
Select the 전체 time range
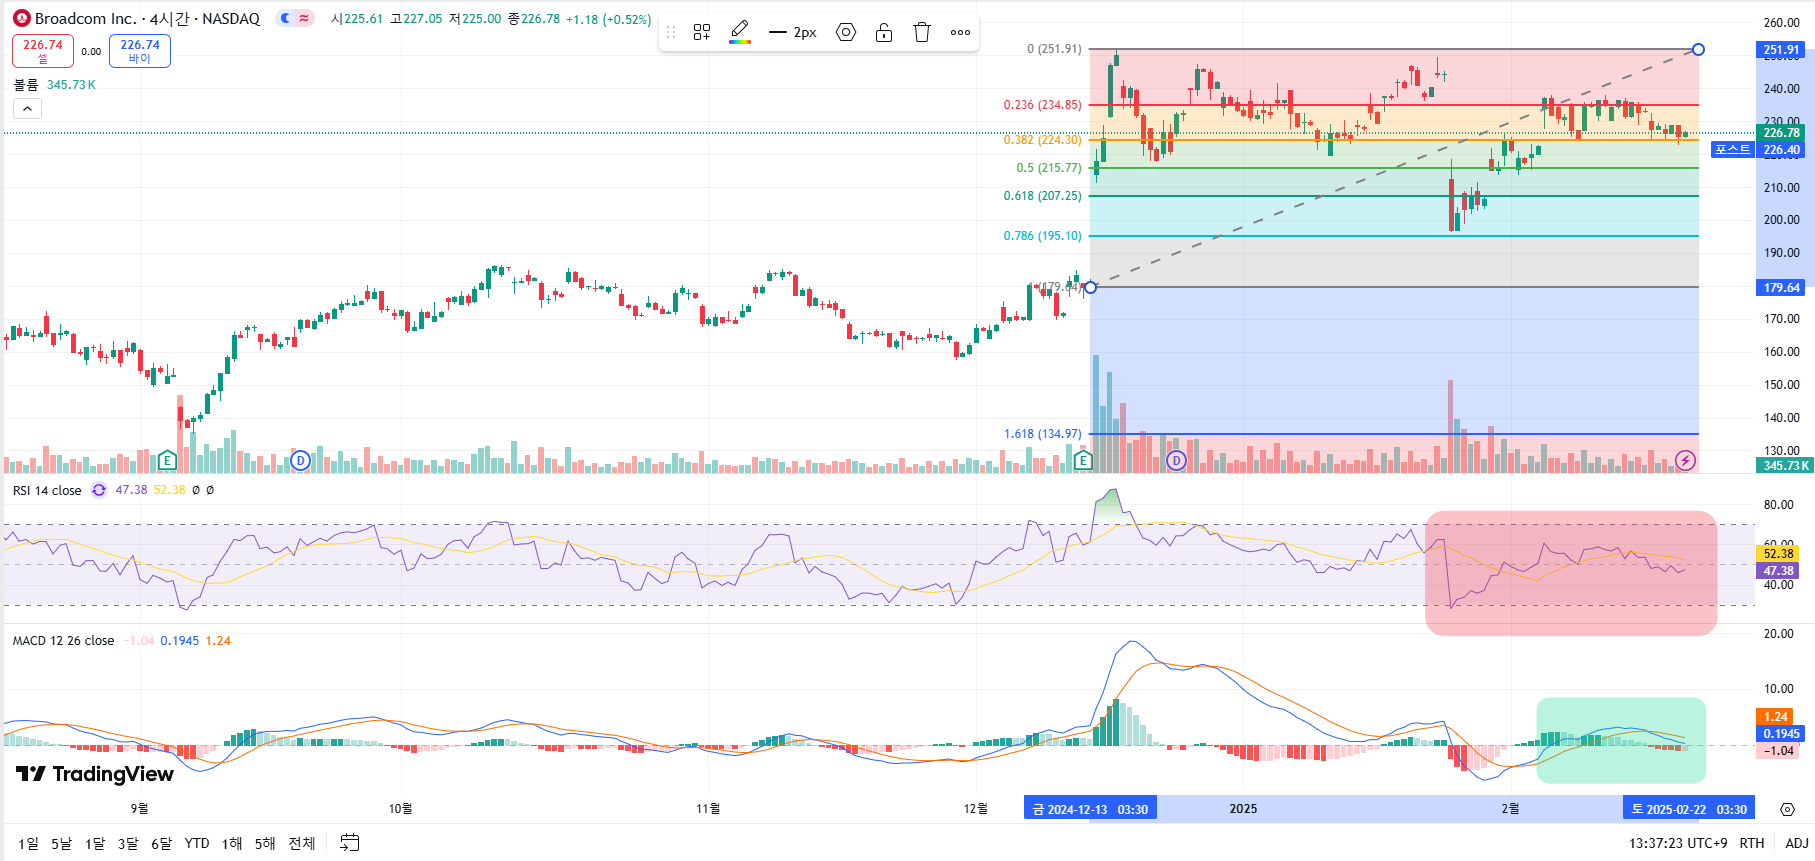point(302,843)
